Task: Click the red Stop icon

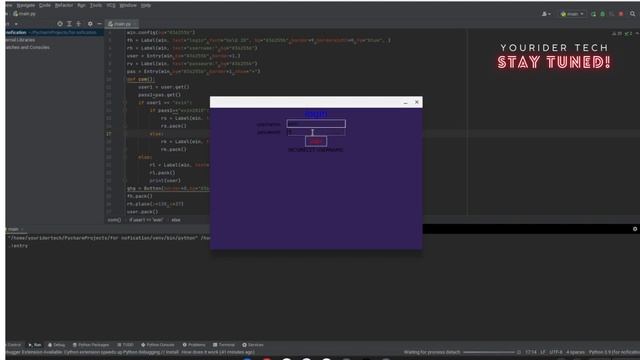Action: coord(621,14)
